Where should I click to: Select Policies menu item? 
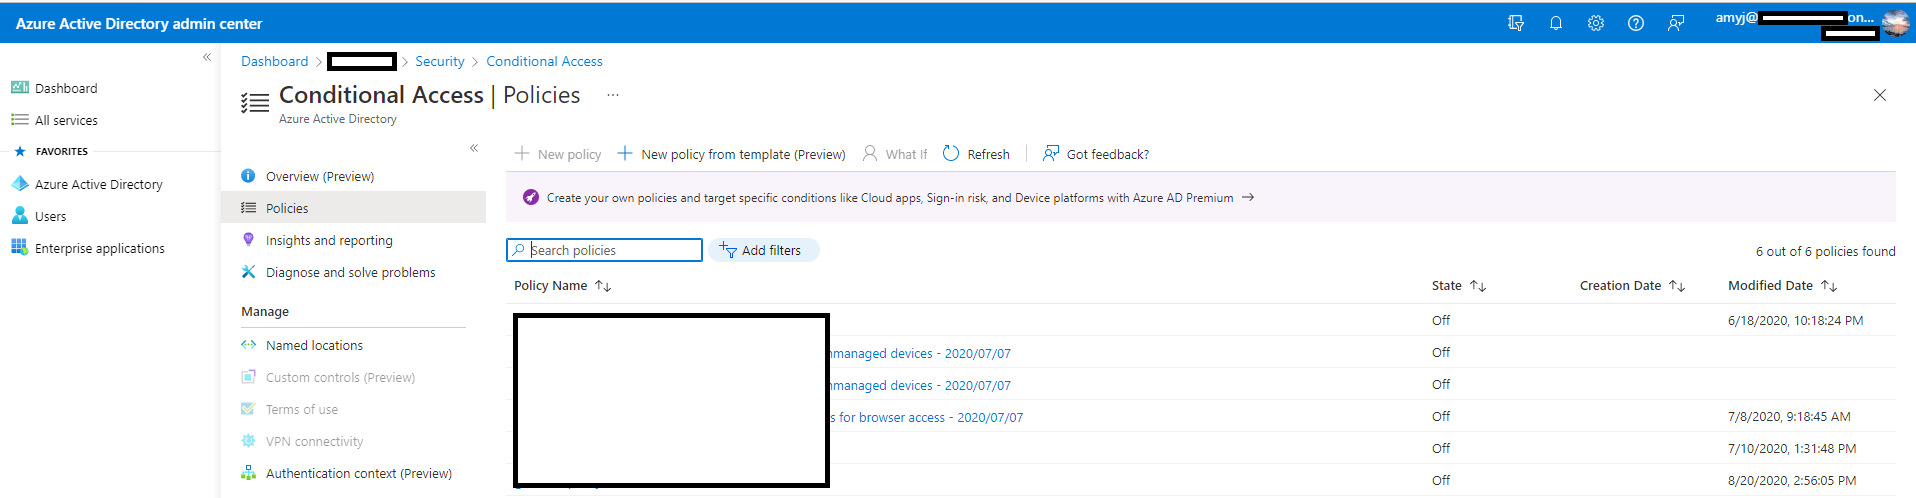point(353,208)
